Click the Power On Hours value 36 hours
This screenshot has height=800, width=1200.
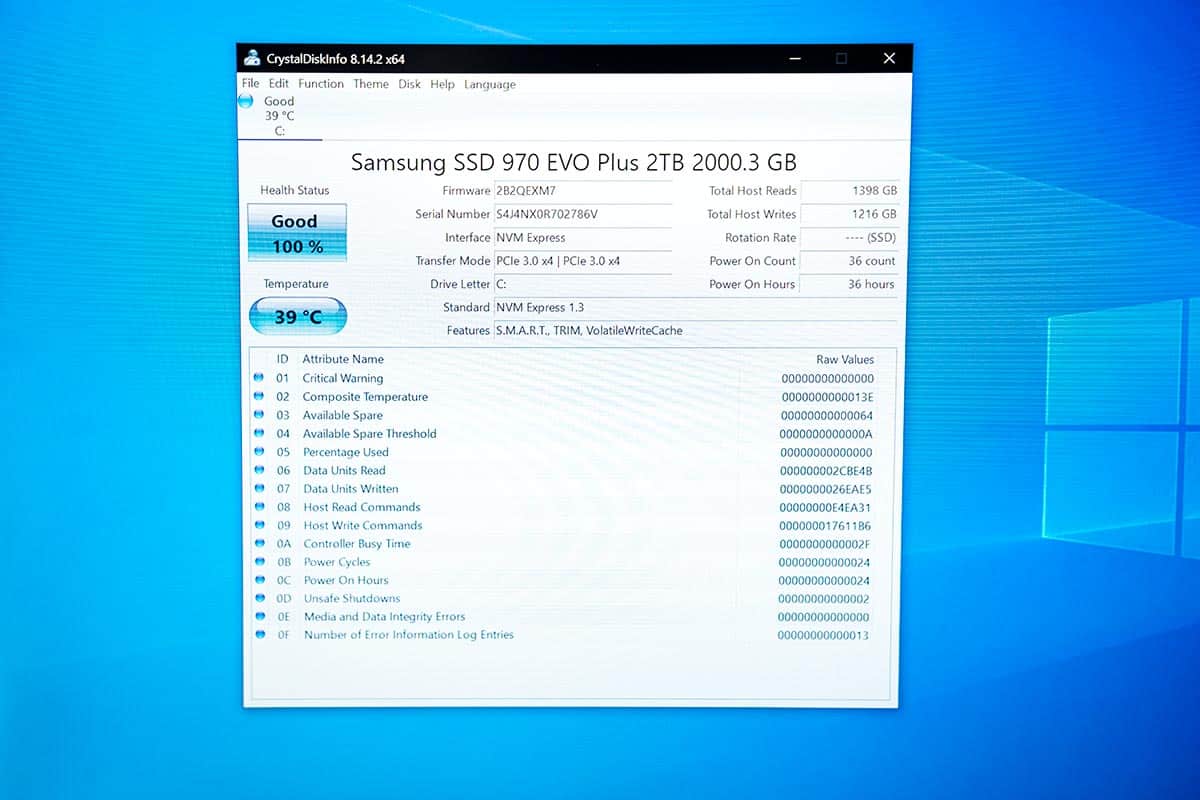[850, 284]
